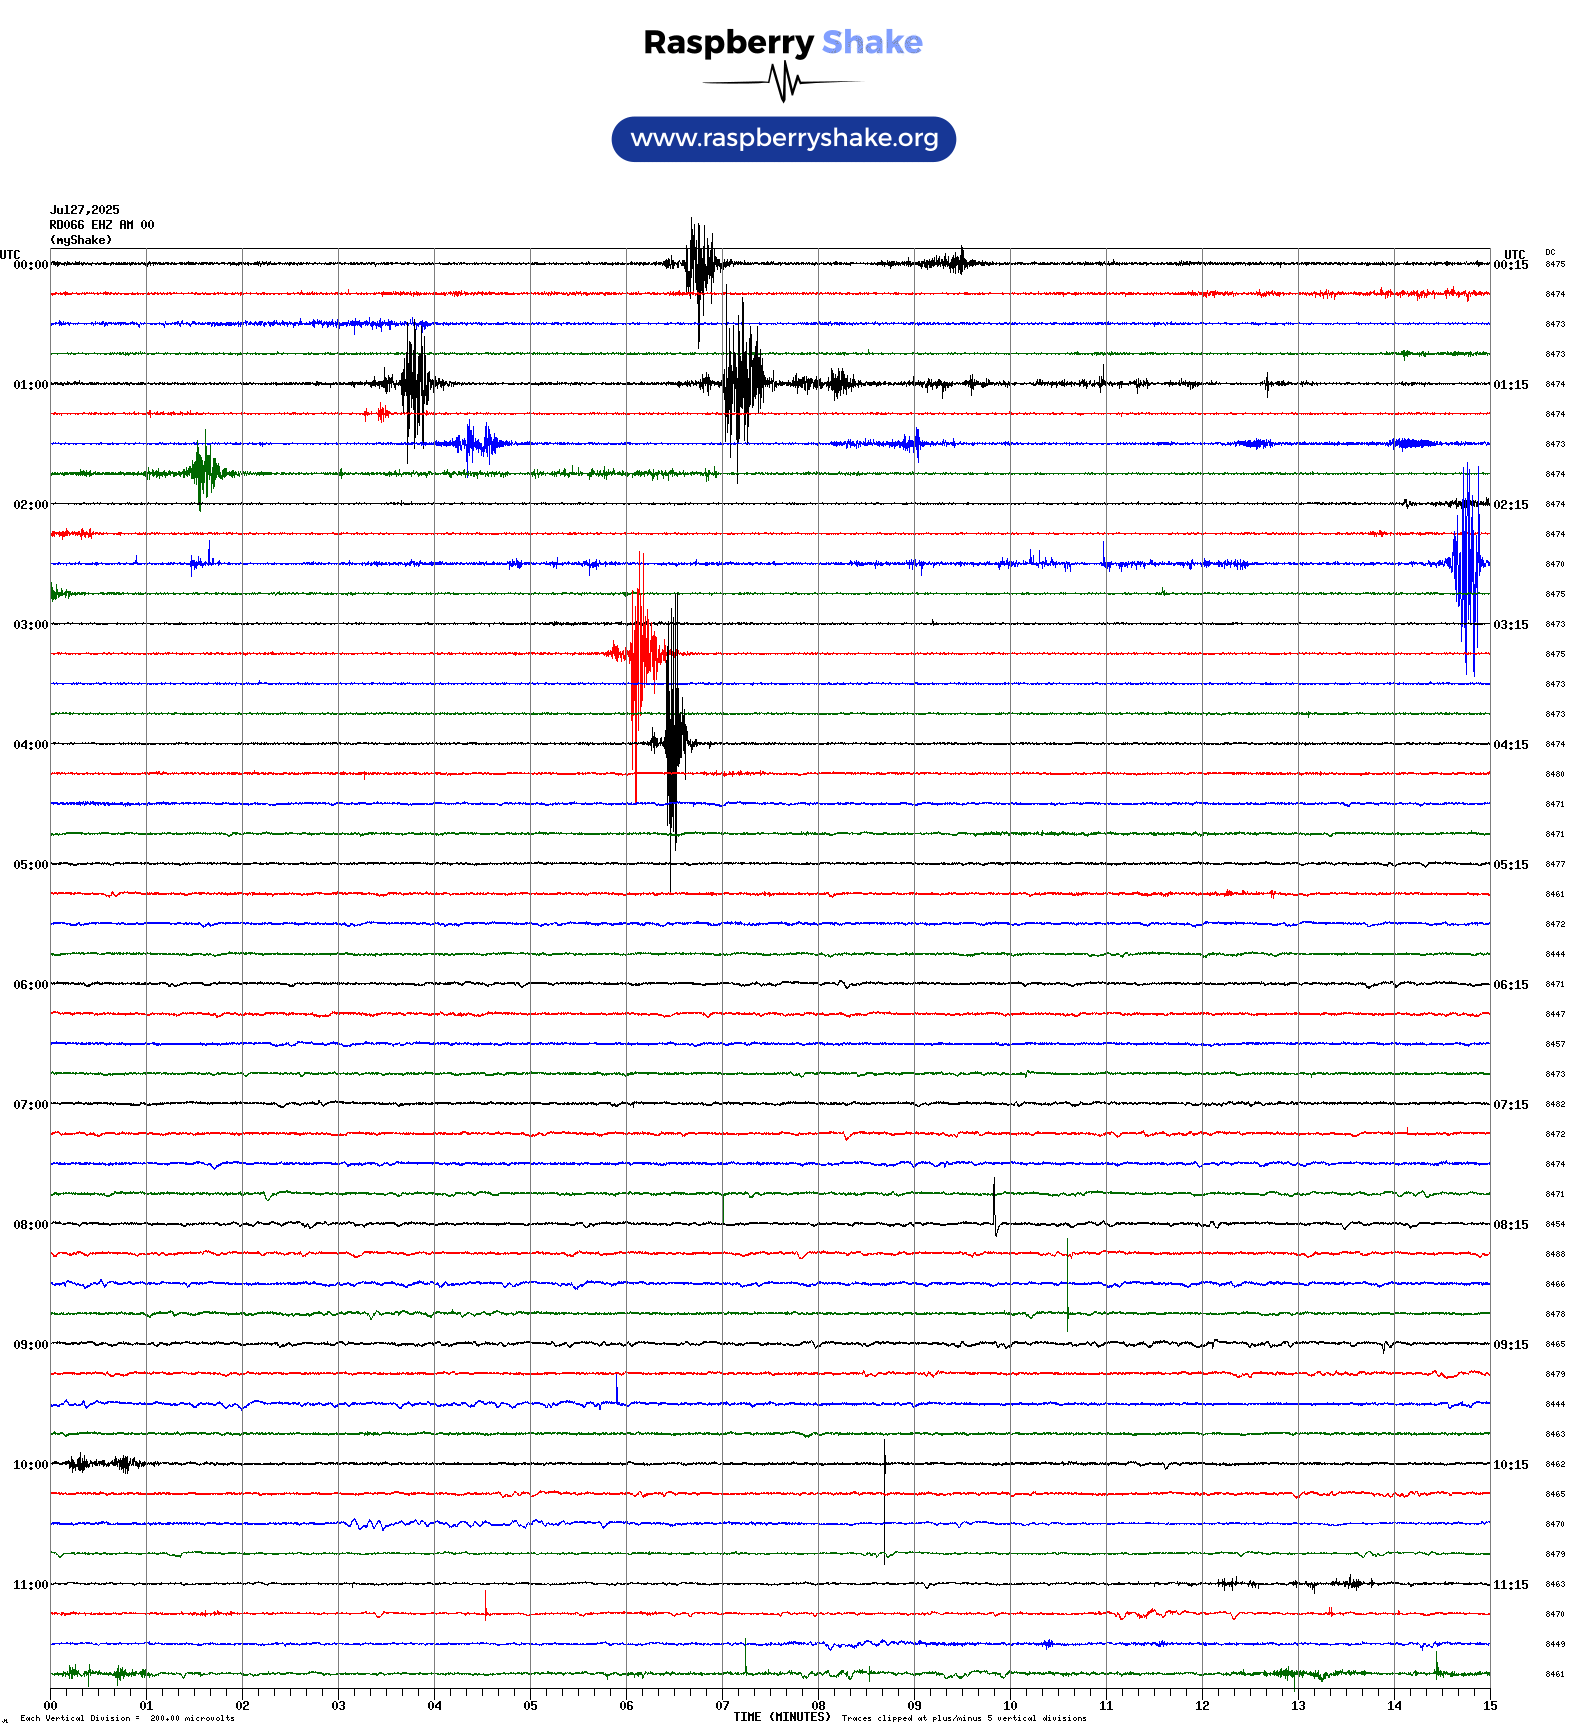Click the 08:15 time label on right axis
Image resolution: width=1570 pixels, height=1732 pixels.
(x=1510, y=1225)
